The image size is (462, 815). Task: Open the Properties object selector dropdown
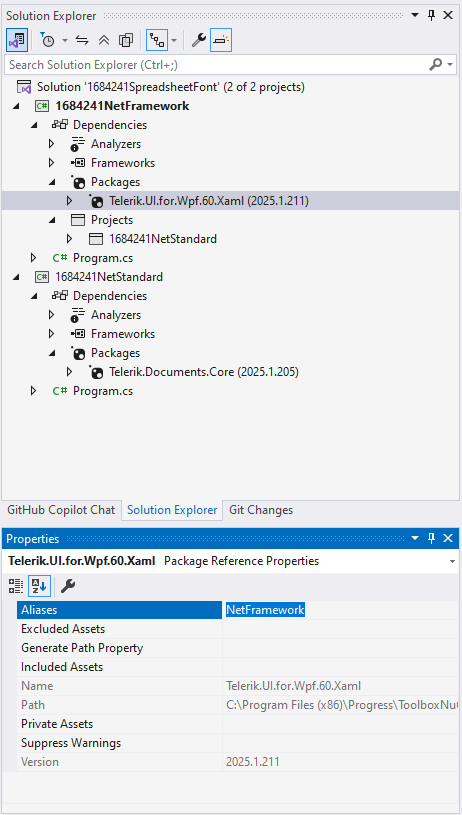(453, 561)
